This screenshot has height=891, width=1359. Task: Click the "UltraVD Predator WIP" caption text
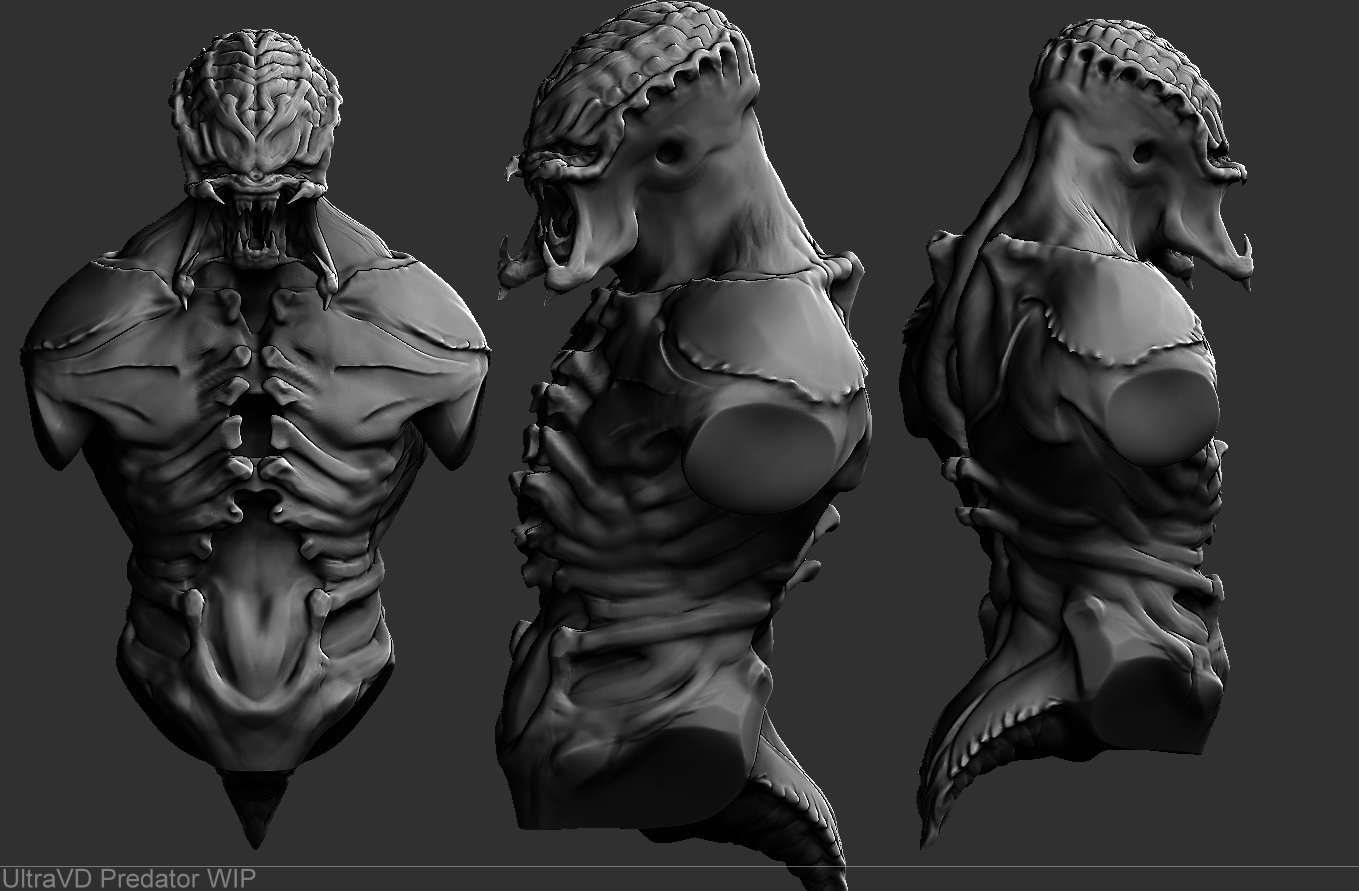click(129, 879)
